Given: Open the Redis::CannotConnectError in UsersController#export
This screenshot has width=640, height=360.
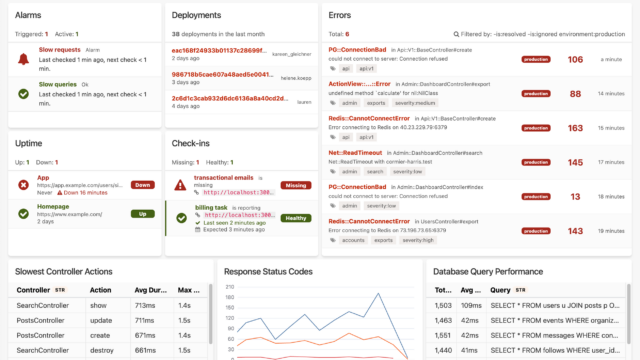Looking at the screenshot, I should point(369,221).
